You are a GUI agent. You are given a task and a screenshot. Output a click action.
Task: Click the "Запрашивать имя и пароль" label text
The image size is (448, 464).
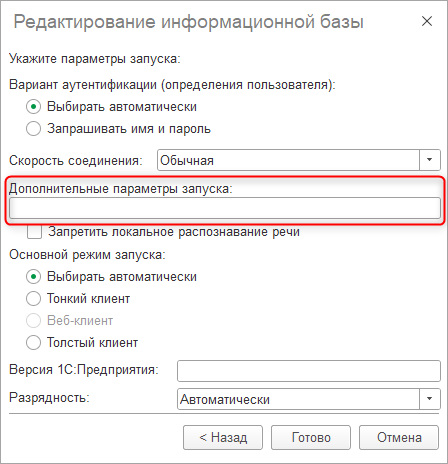click(129, 129)
